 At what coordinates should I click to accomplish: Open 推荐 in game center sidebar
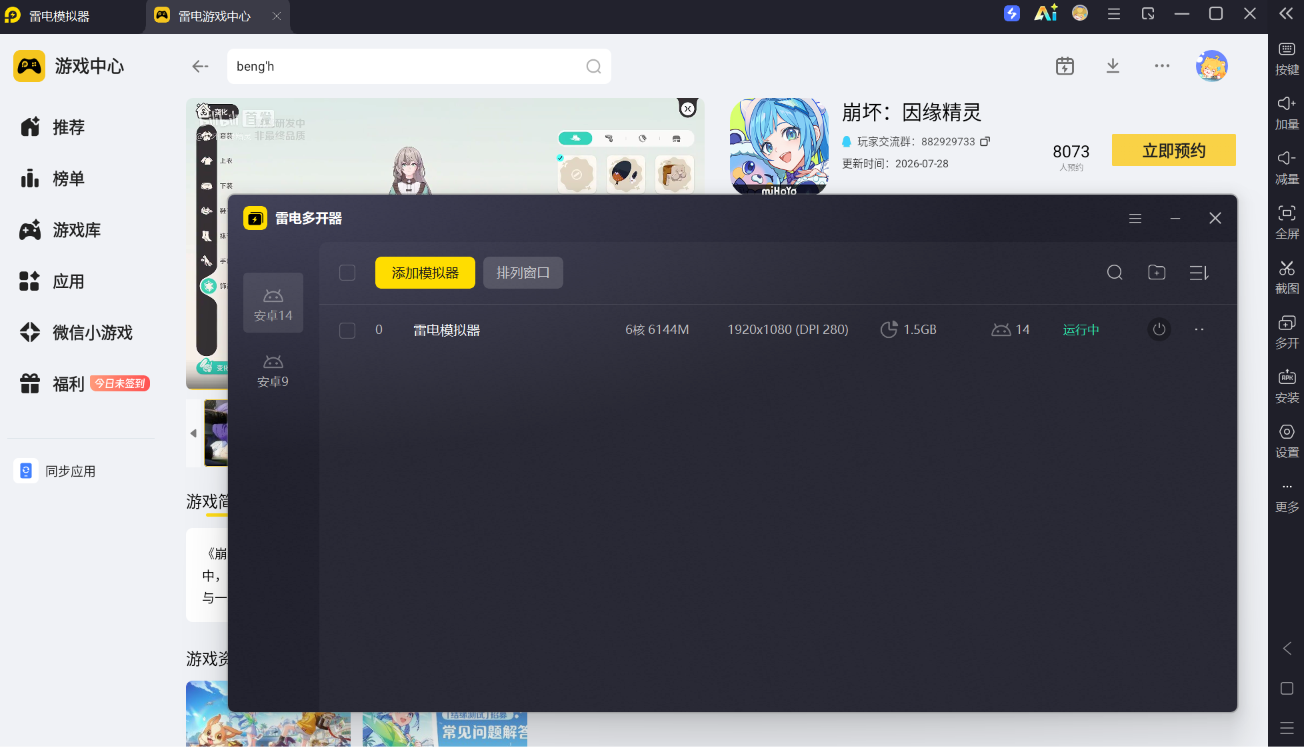pyautogui.click(x=52, y=127)
